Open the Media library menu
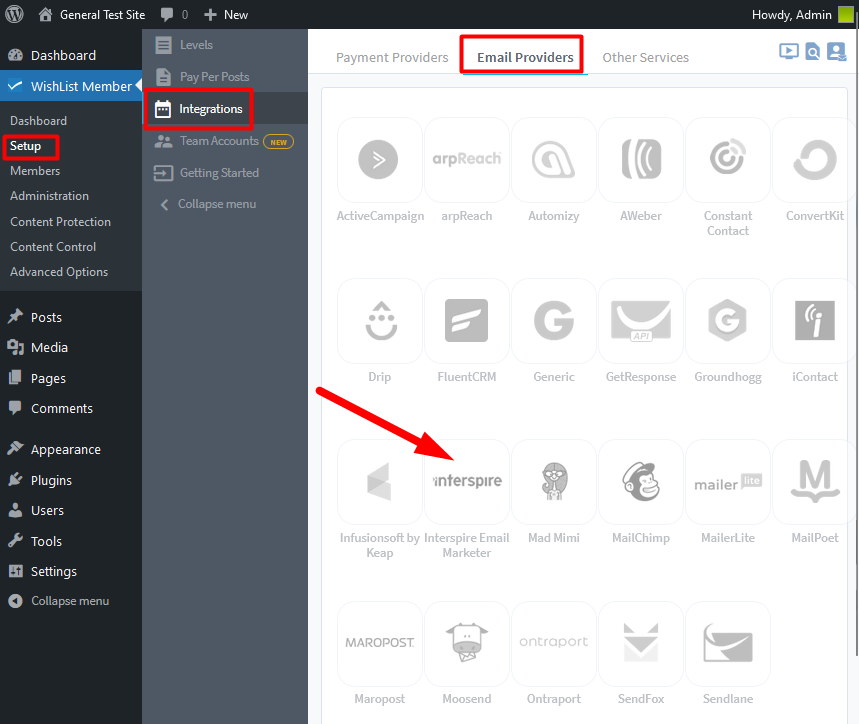Image resolution: width=859 pixels, height=724 pixels. [71, 347]
